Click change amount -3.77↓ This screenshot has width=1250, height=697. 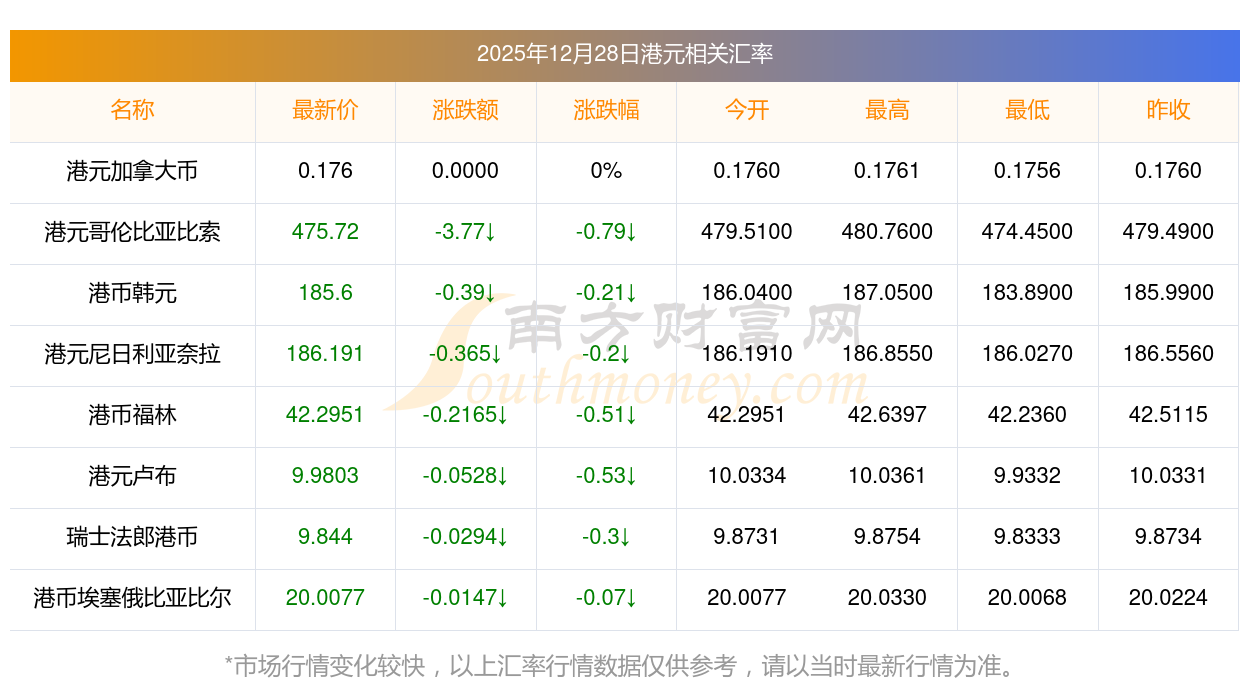(x=466, y=232)
